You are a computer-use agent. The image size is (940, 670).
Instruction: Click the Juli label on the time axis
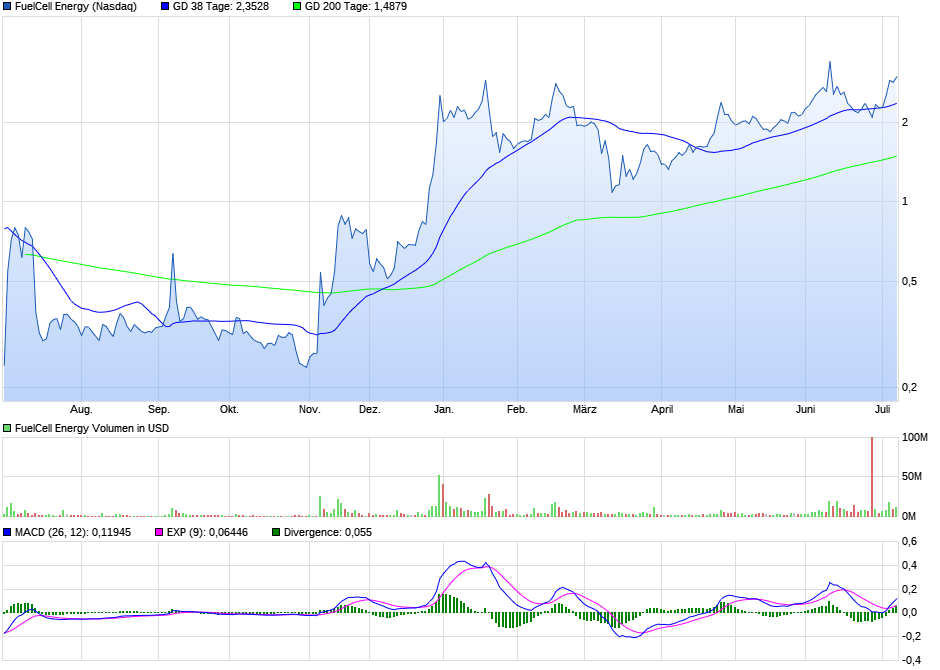click(885, 408)
